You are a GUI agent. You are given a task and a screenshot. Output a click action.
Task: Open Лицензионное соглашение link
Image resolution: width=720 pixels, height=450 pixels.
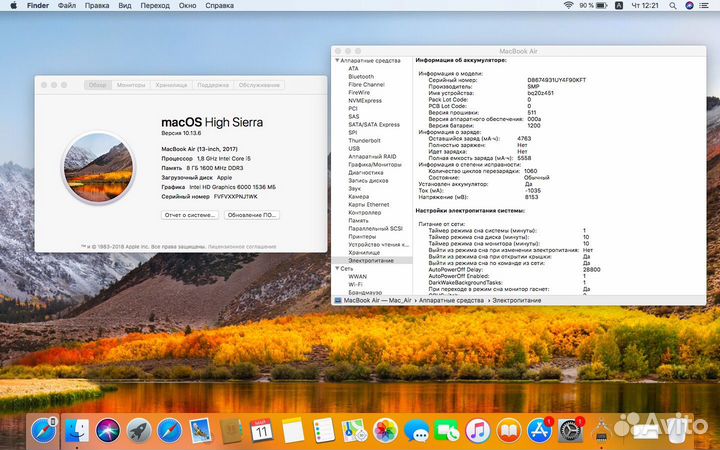242,247
